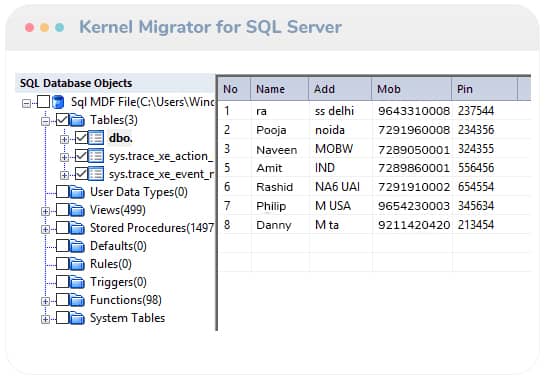Click the System Tables folder icon
Image resolution: width=545 pixels, height=380 pixels.
[77, 318]
